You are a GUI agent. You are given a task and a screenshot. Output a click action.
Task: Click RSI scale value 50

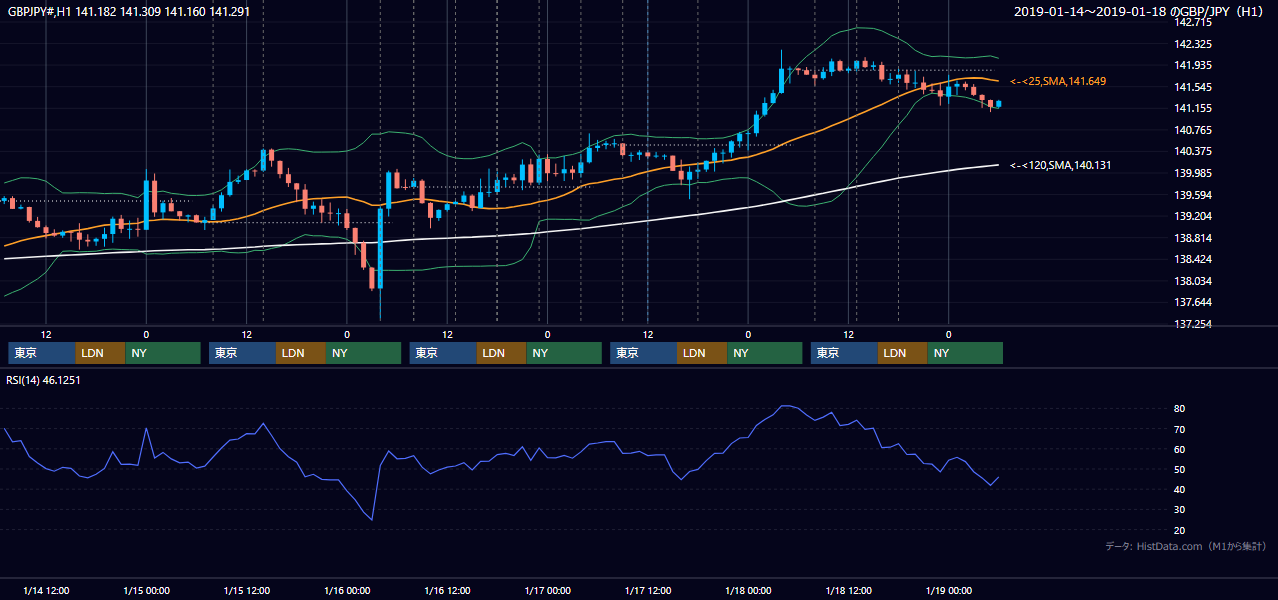(x=1180, y=469)
